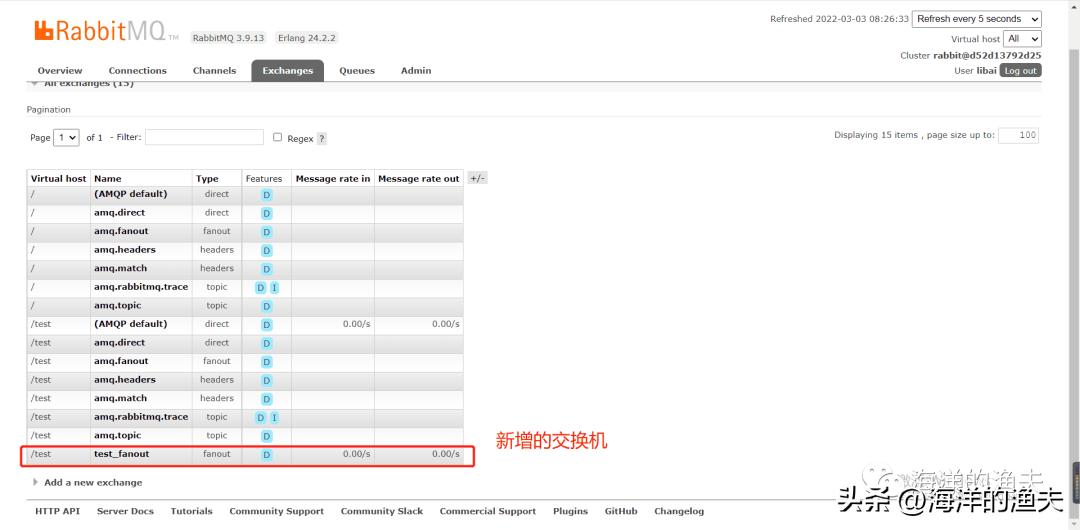Image resolution: width=1080 pixels, height=530 pixels.
Task: Open the Commercial Support link
Action: [x=488, y=511]
